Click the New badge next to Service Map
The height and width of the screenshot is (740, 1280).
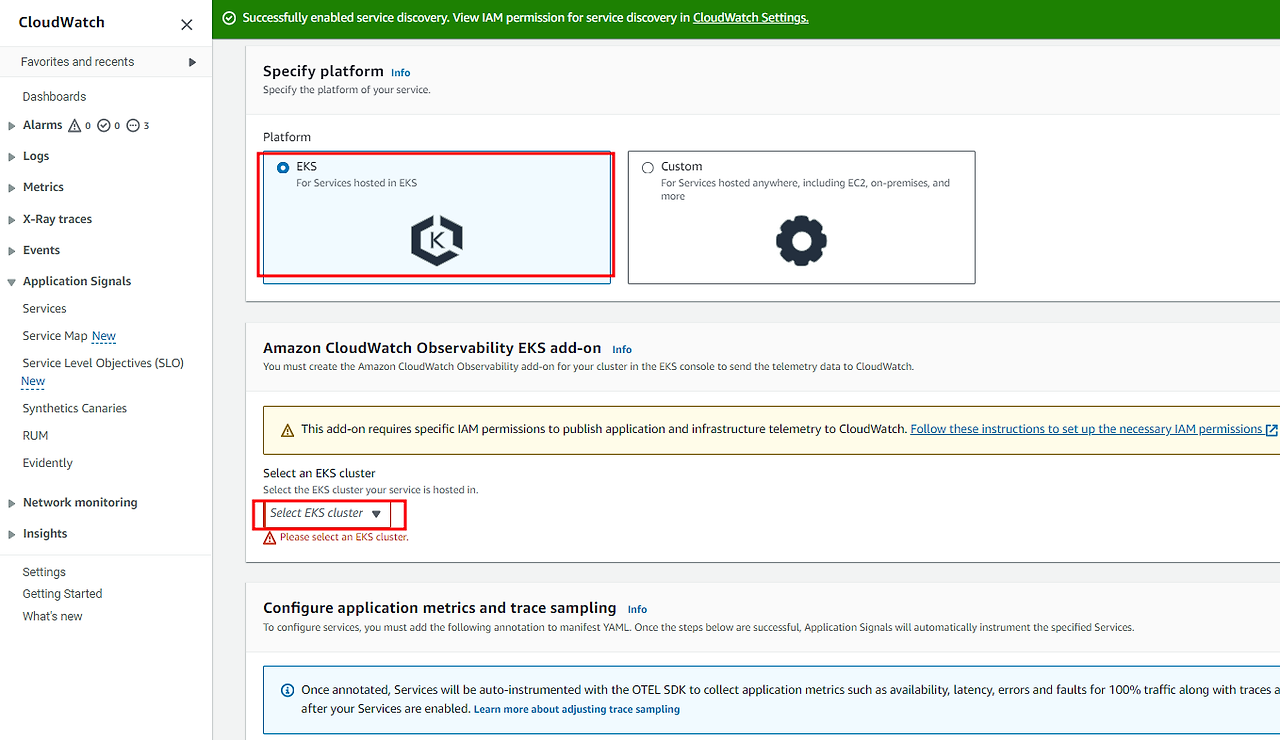point(104,336)
